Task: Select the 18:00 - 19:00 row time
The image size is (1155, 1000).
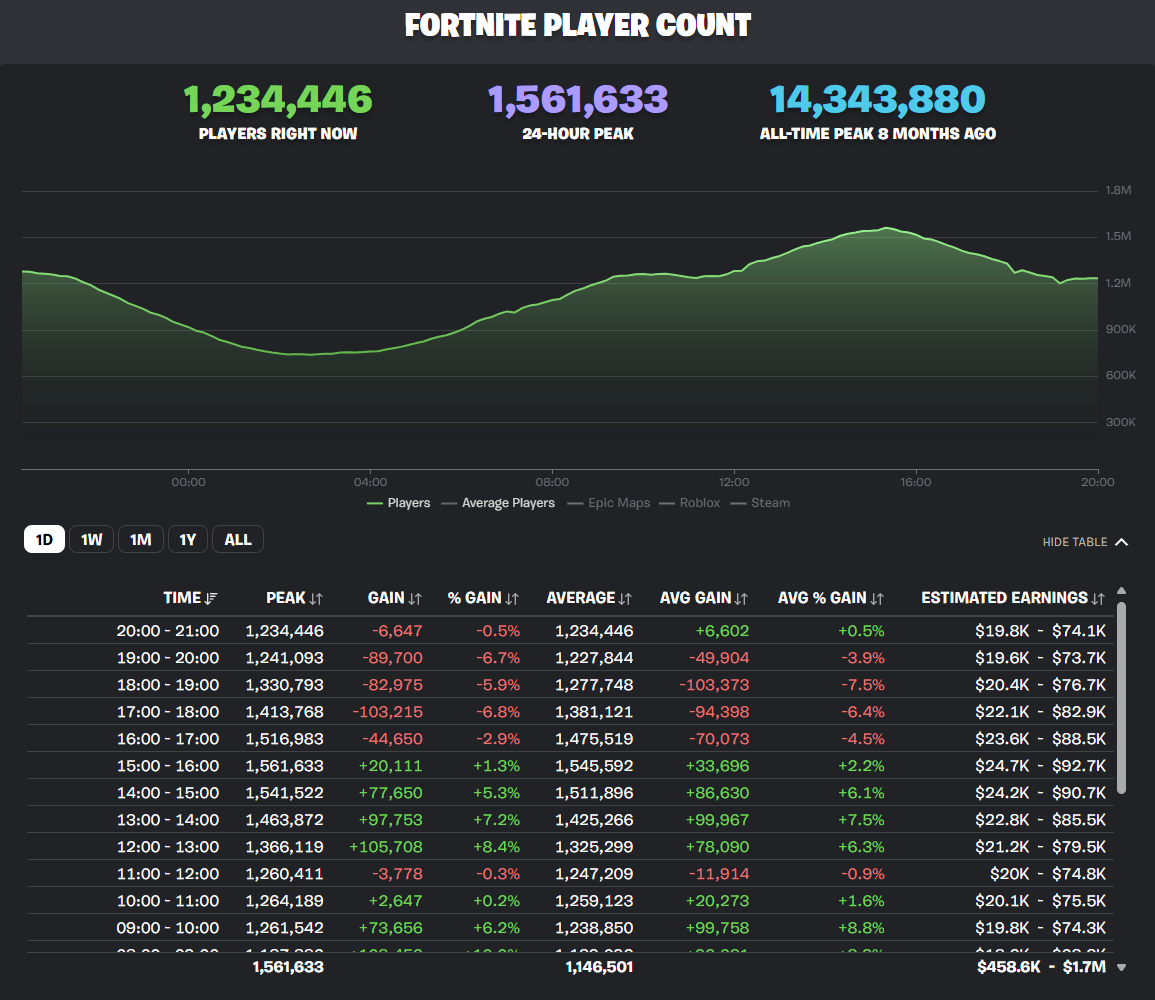Action: pos(168,686)
